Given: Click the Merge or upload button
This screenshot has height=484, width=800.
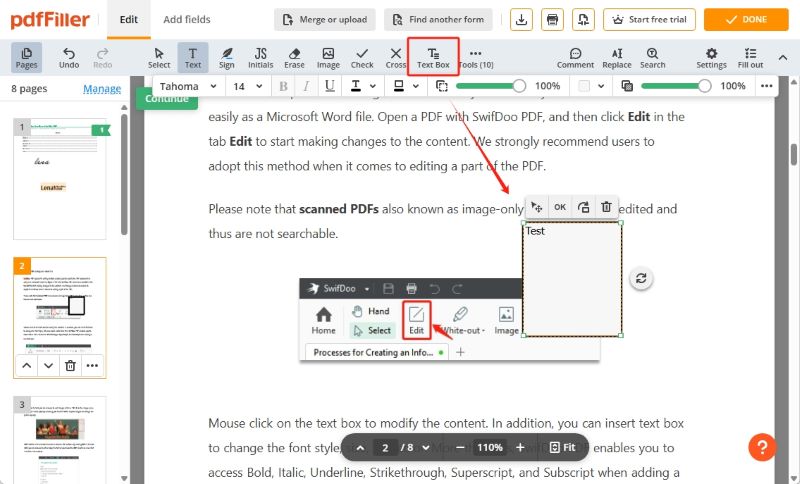Looking at the screenshot, I should pyautogui.click(x=325, y=19).
